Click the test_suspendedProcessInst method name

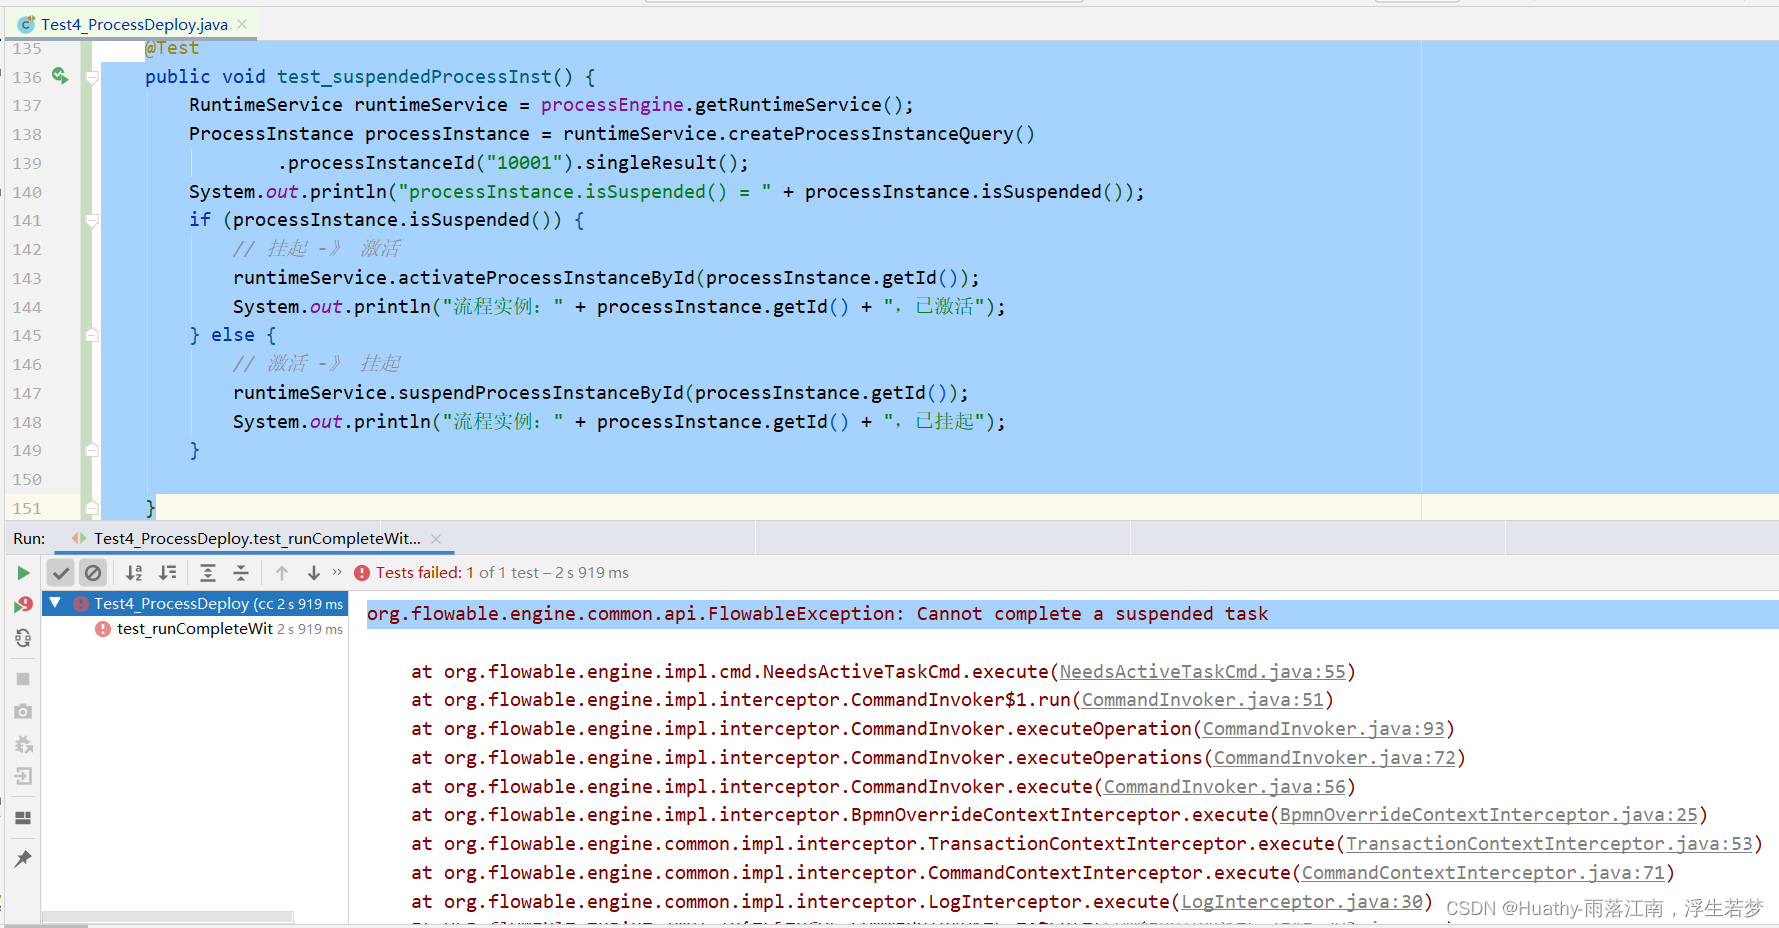414,77
